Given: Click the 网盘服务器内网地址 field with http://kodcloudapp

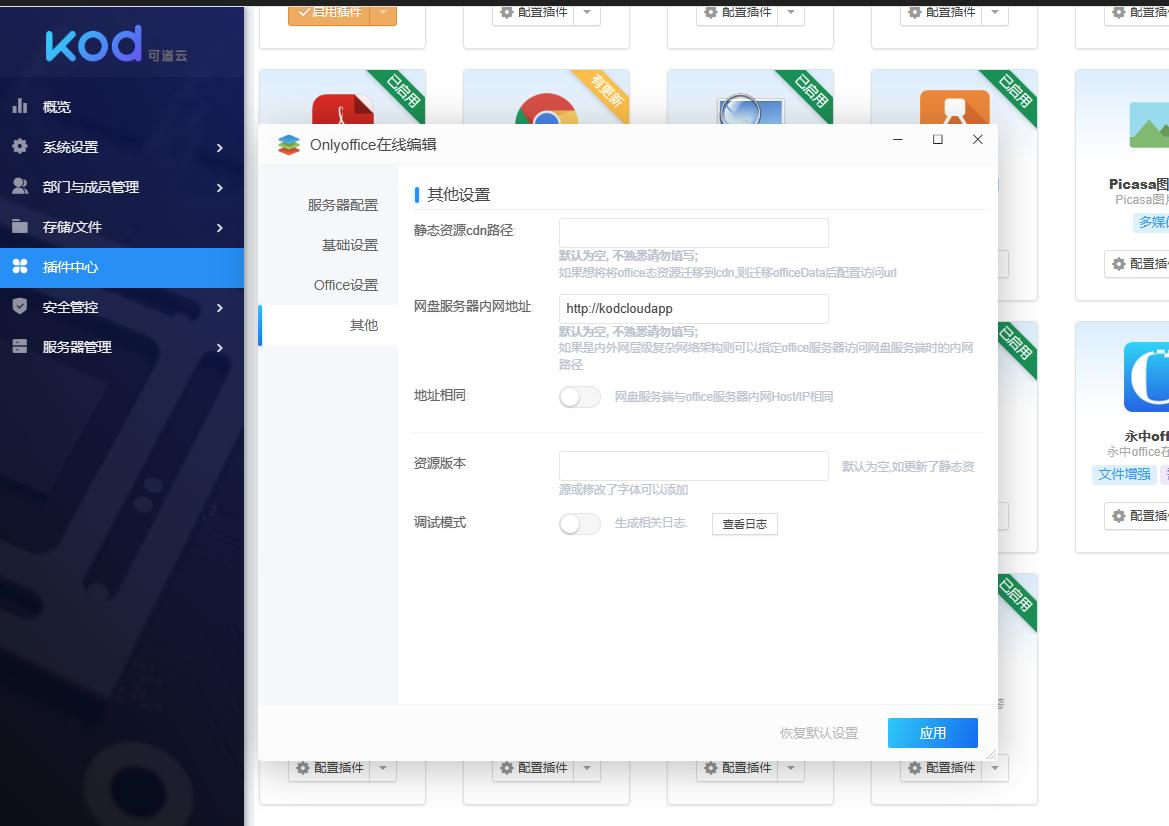Looking at the screenshot, I should point(693,309).
